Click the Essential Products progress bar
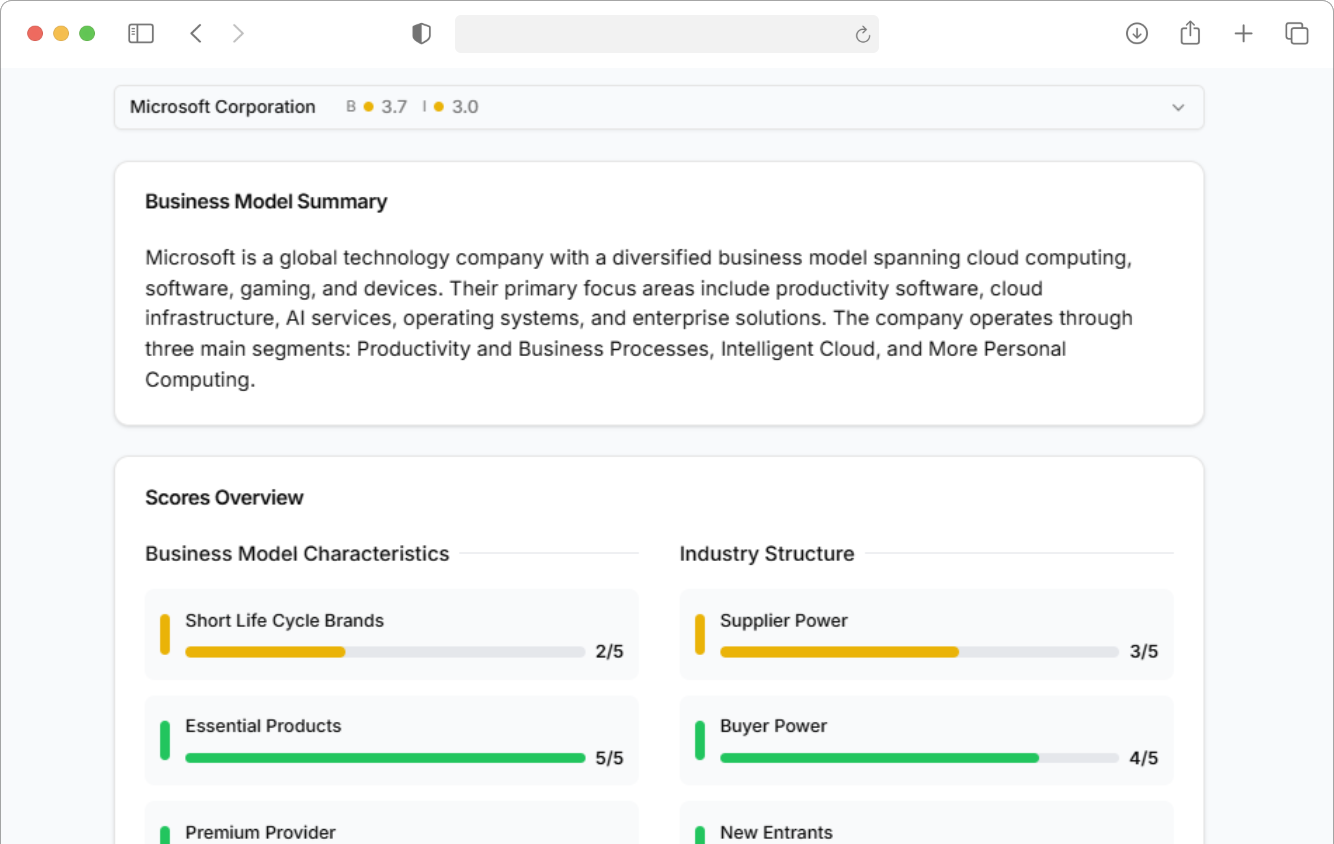This screenshot has width=1334, height=844. 385,758
